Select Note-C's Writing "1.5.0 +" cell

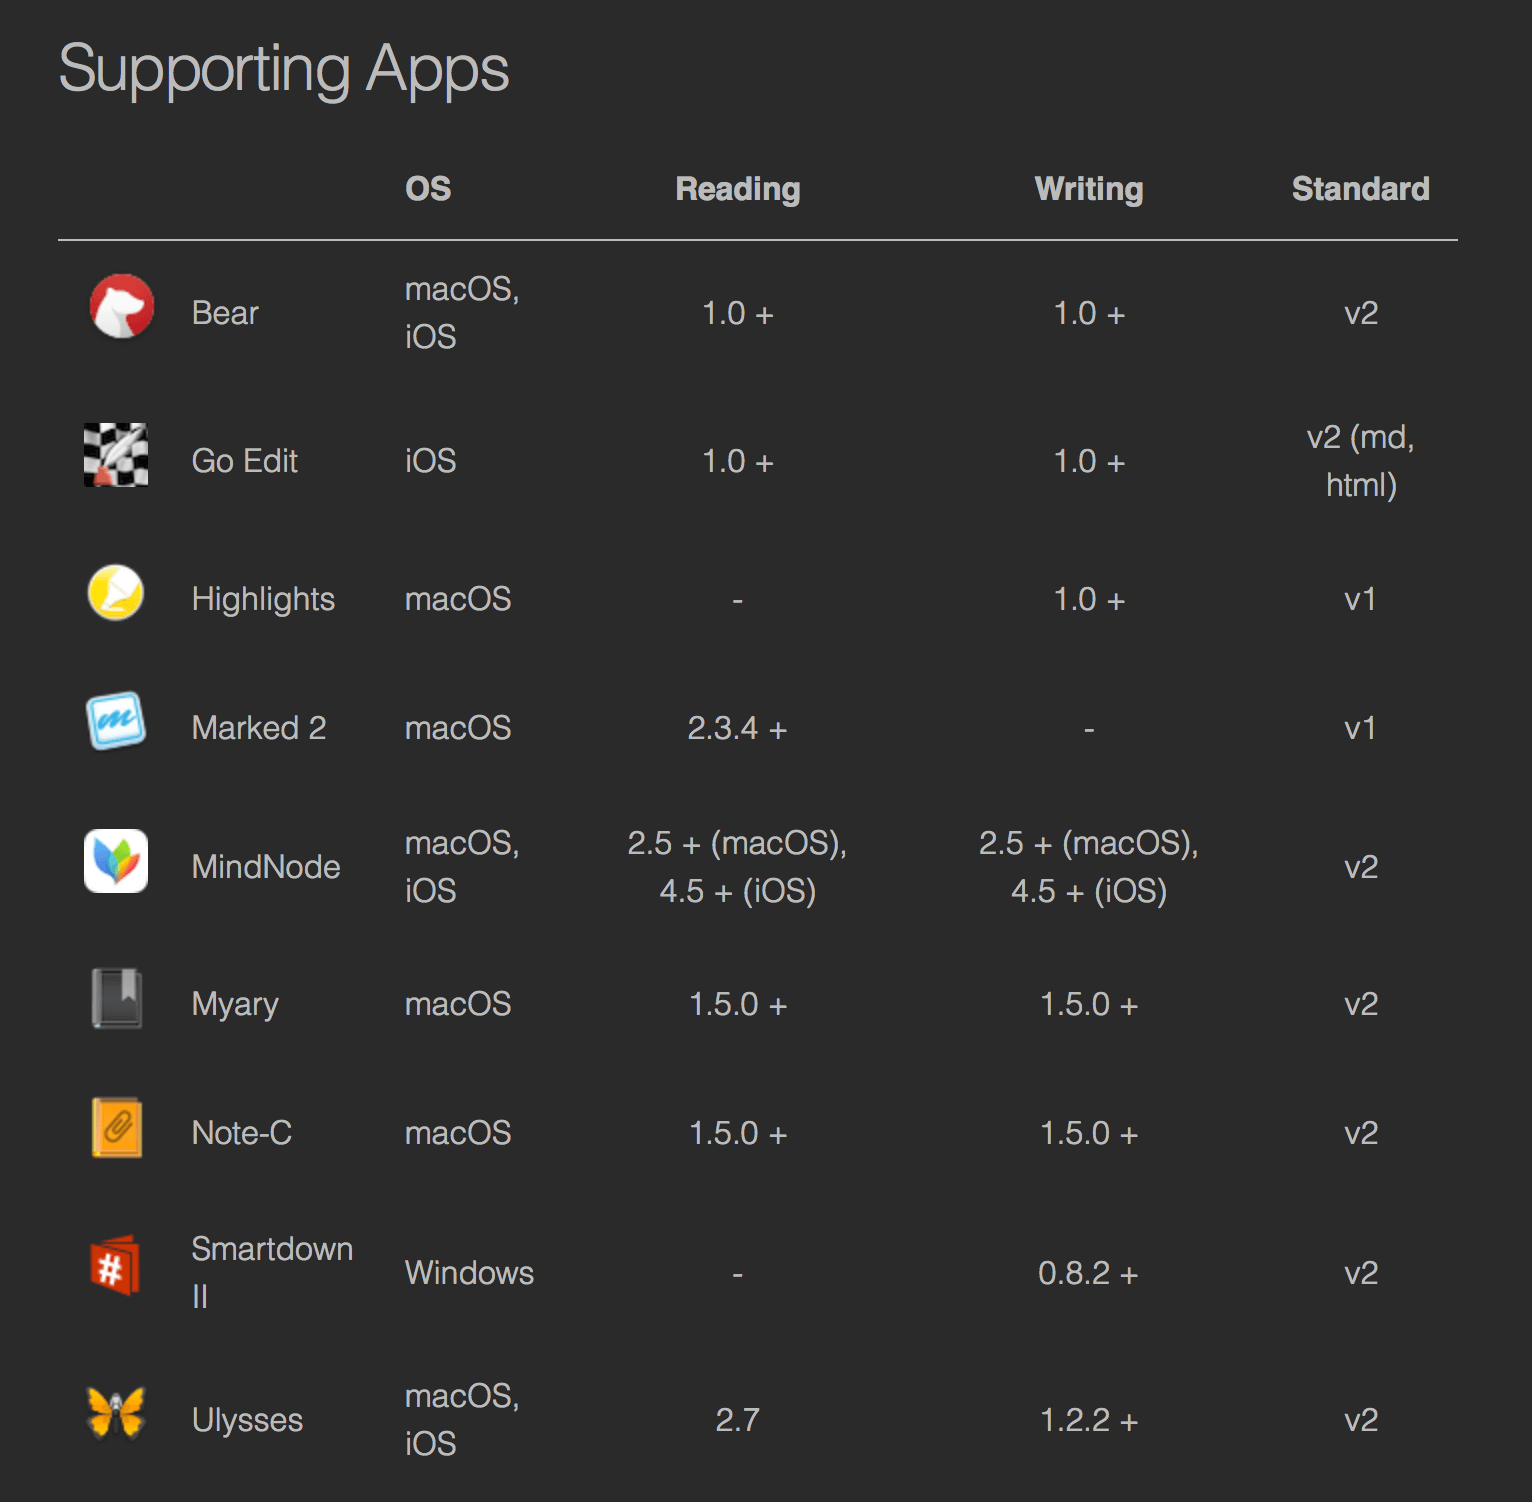1089,1134
